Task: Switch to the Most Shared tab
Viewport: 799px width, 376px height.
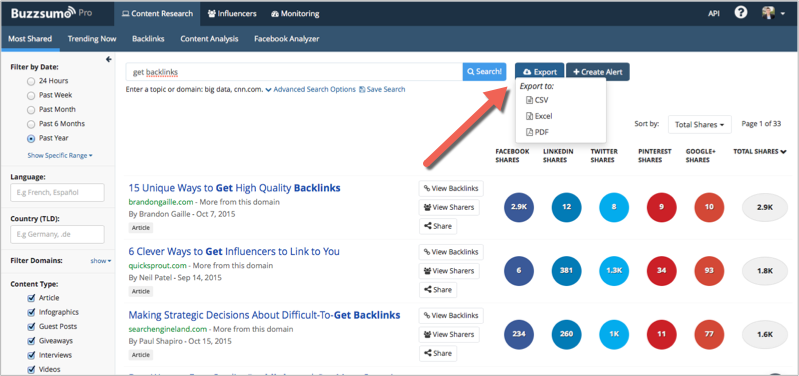Action: pos(30,39)
